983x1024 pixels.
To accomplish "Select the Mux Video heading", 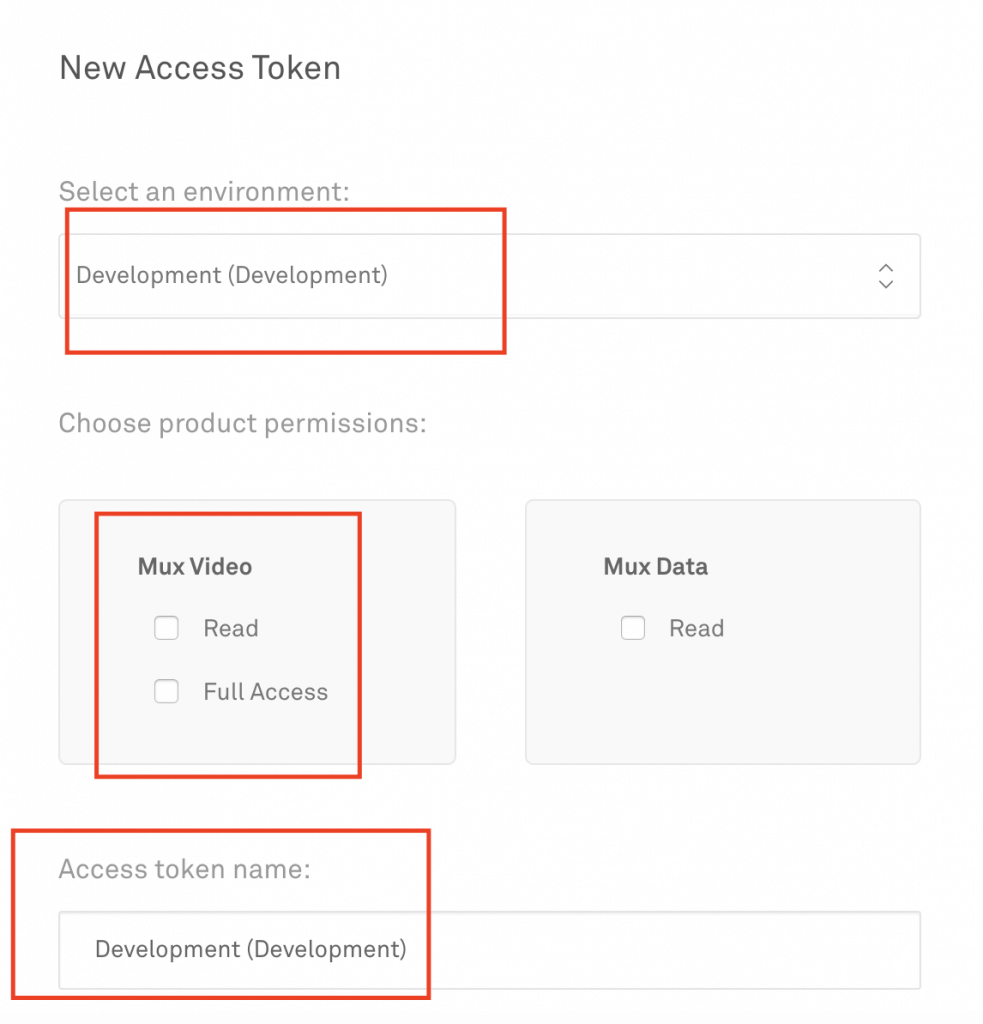I will pos(195,566).
